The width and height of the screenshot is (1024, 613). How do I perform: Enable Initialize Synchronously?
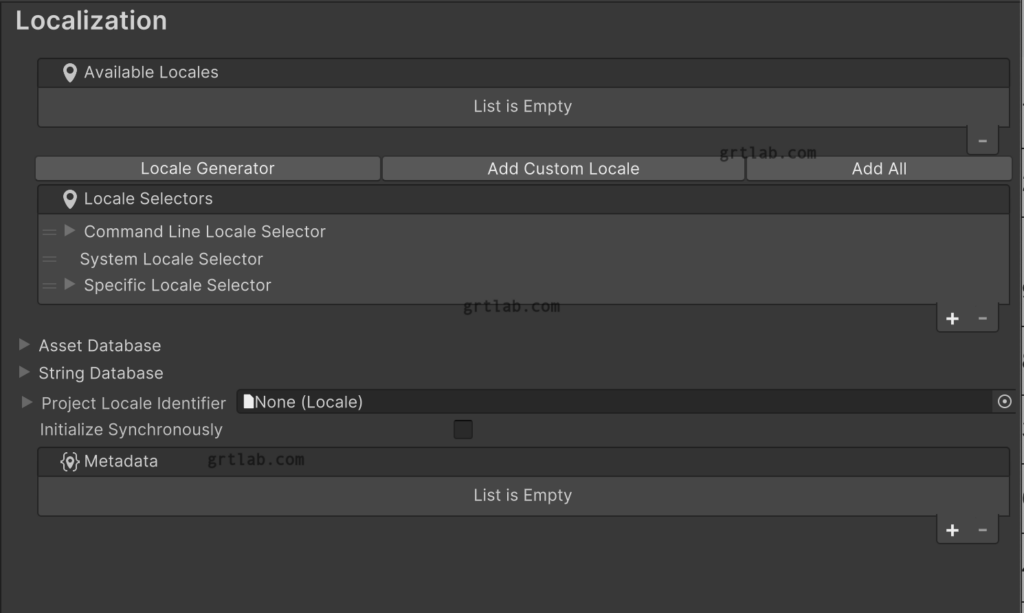point(462,429)
